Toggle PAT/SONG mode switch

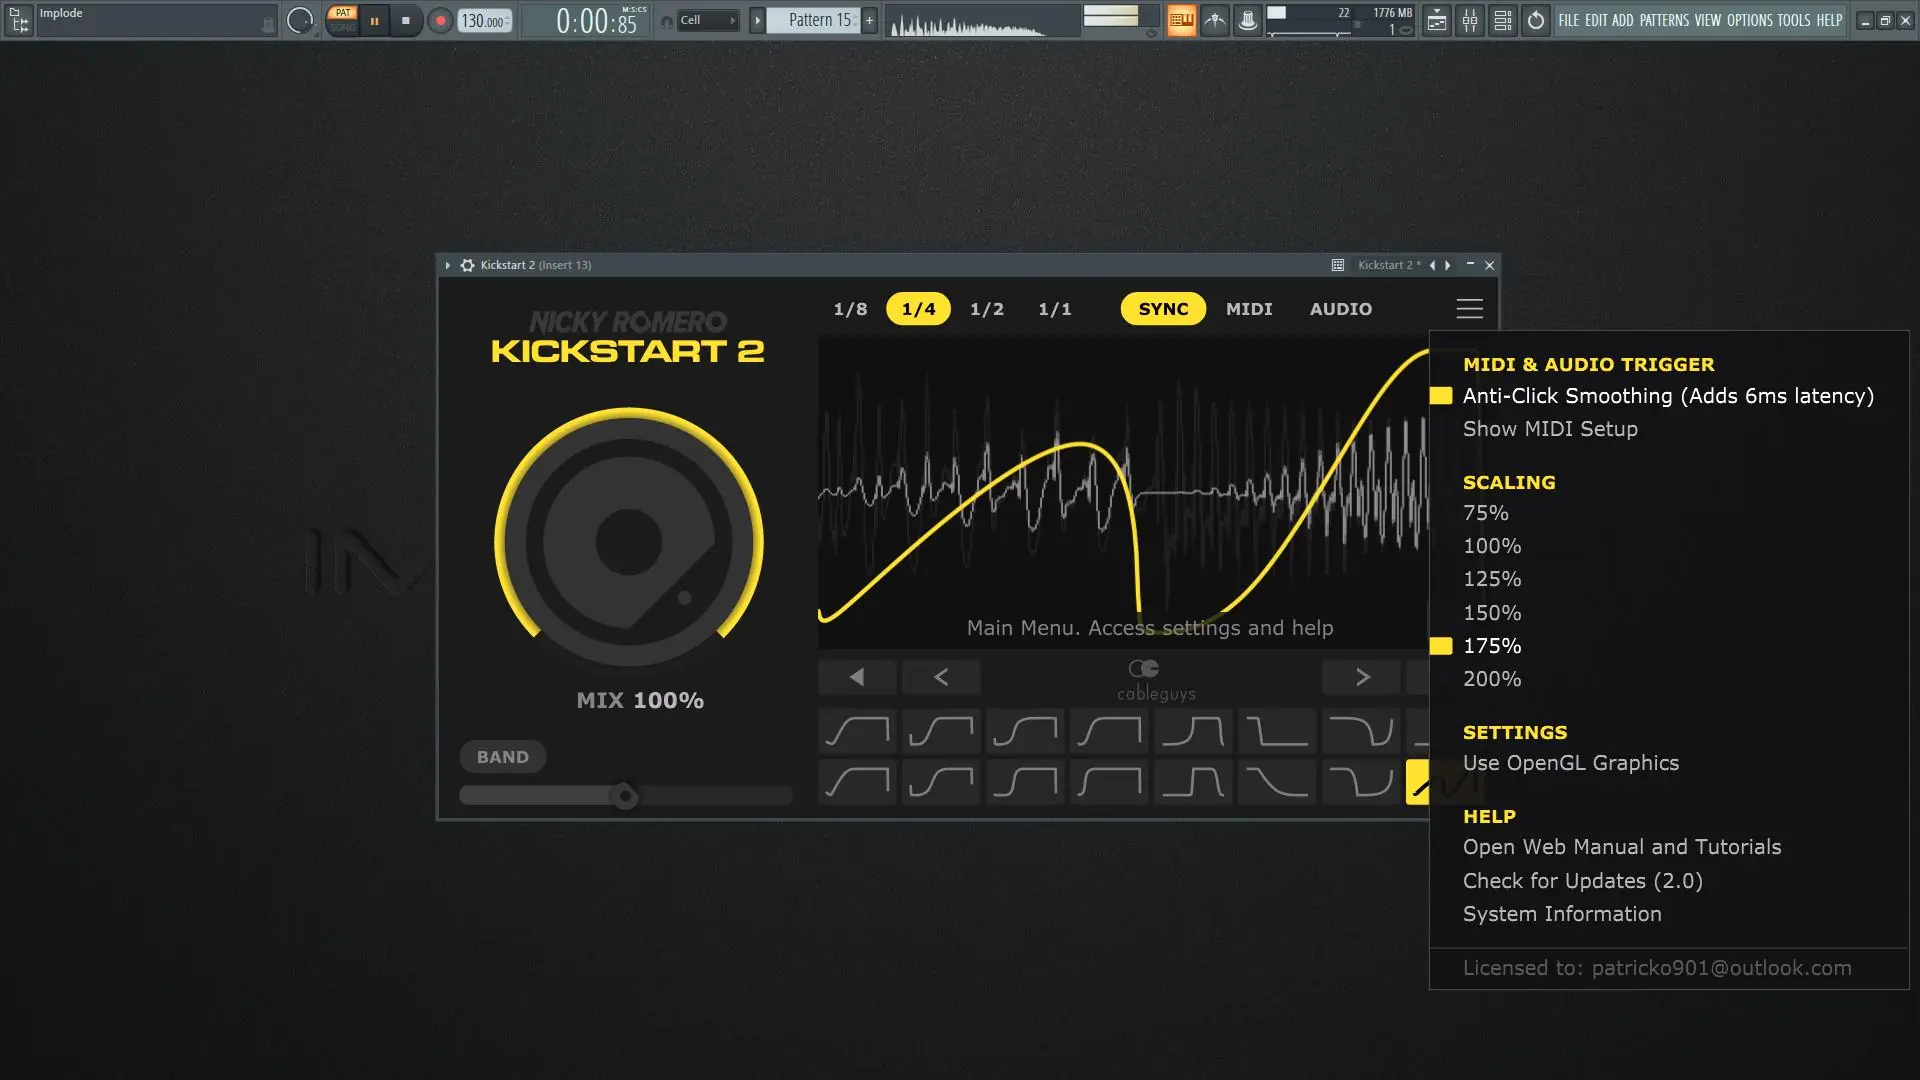(x=343, y=20)
